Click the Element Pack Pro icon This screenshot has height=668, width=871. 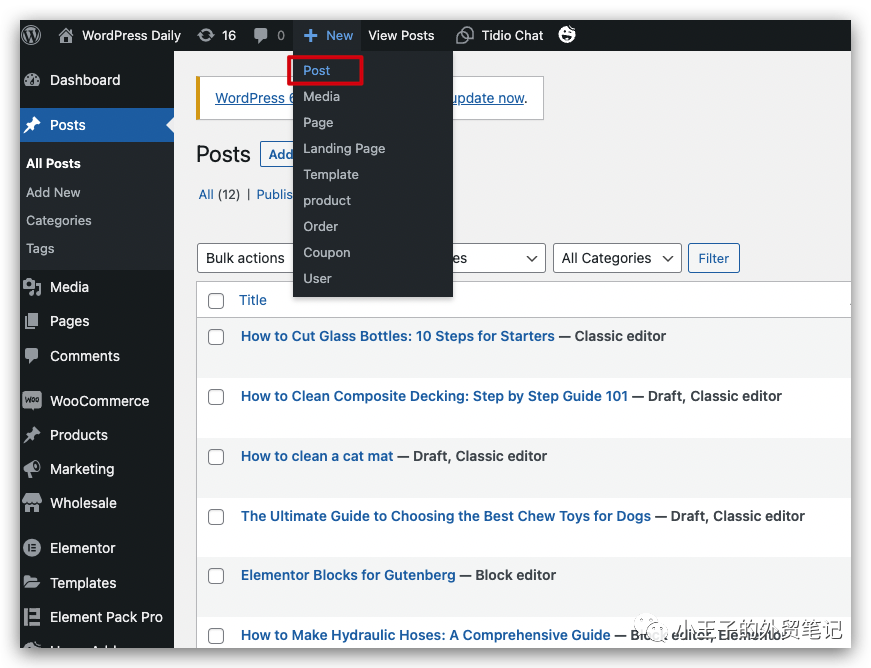(32, 617)
